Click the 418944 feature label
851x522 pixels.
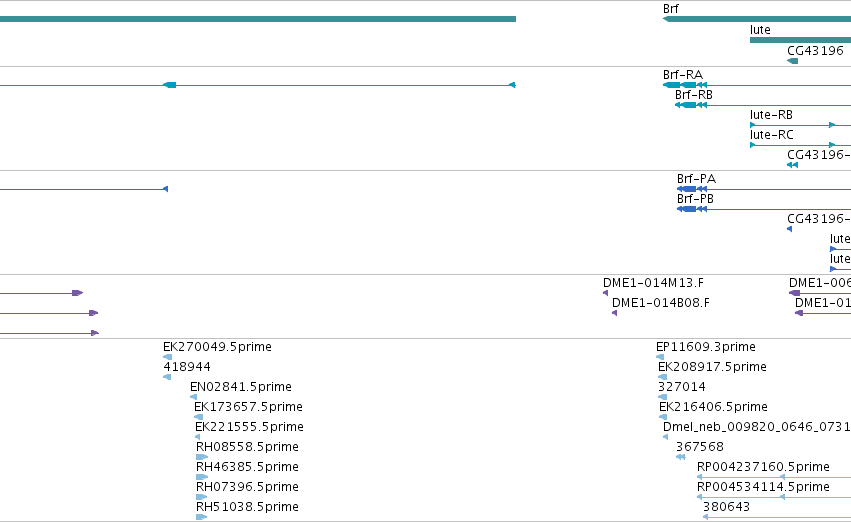pos(187,367)
